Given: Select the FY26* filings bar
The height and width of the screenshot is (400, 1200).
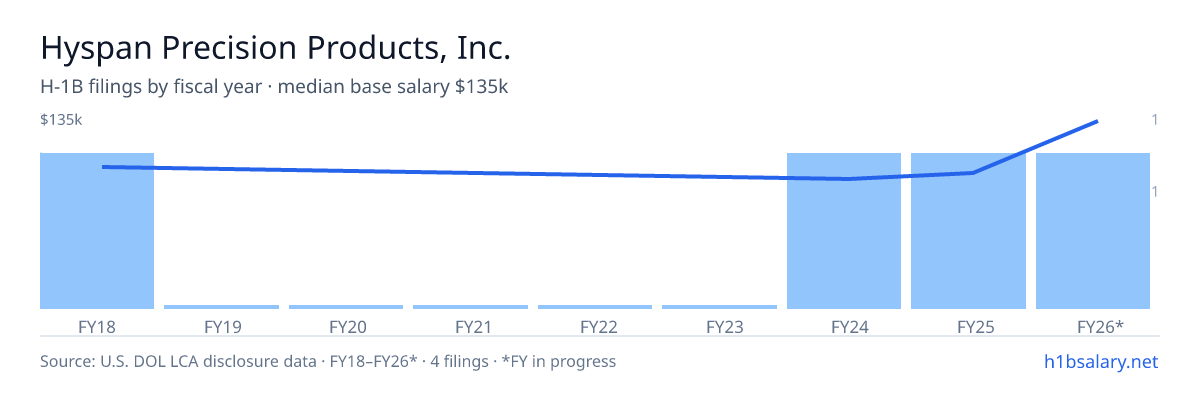Looking at the screenshot, I should pyautogui.click(x=1093, y=231).
